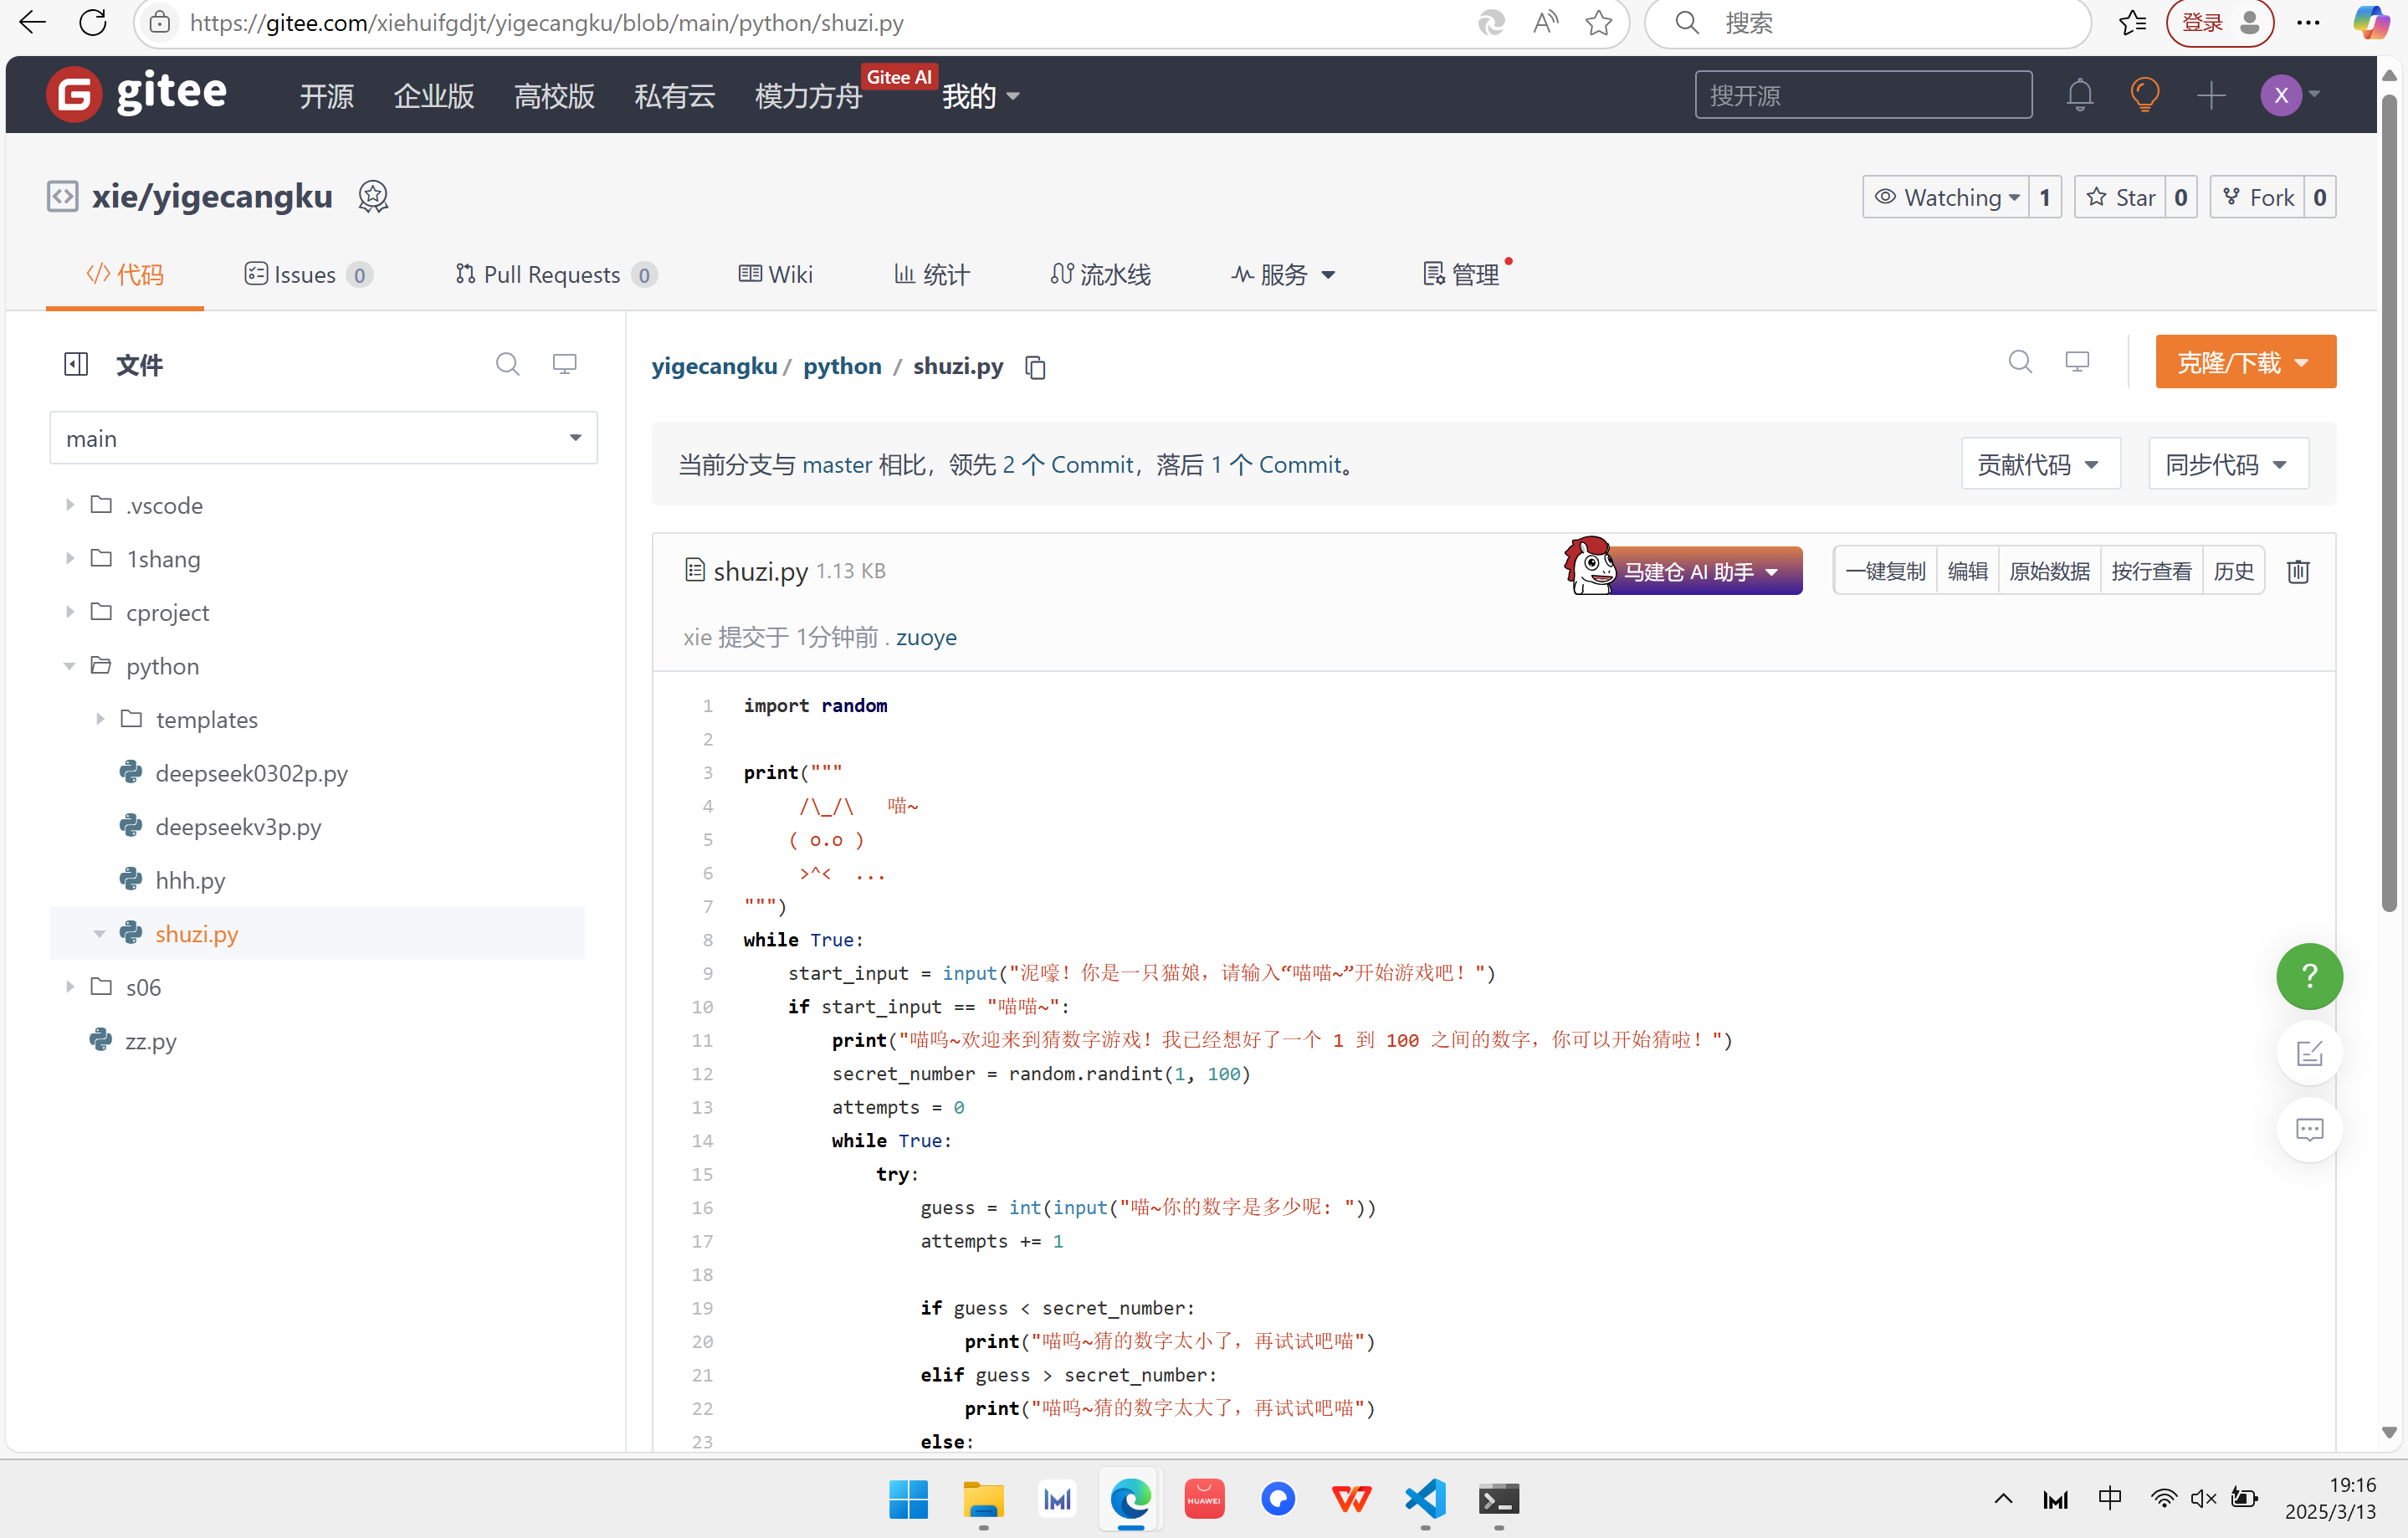Collapse the file sidebar panel icon
This screenshot has width=2408, height=1538.
(76, 364)
